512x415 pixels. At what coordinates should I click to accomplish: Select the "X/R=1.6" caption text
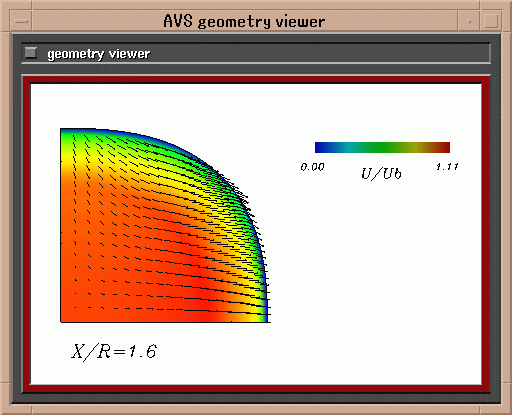pos(113,352)
